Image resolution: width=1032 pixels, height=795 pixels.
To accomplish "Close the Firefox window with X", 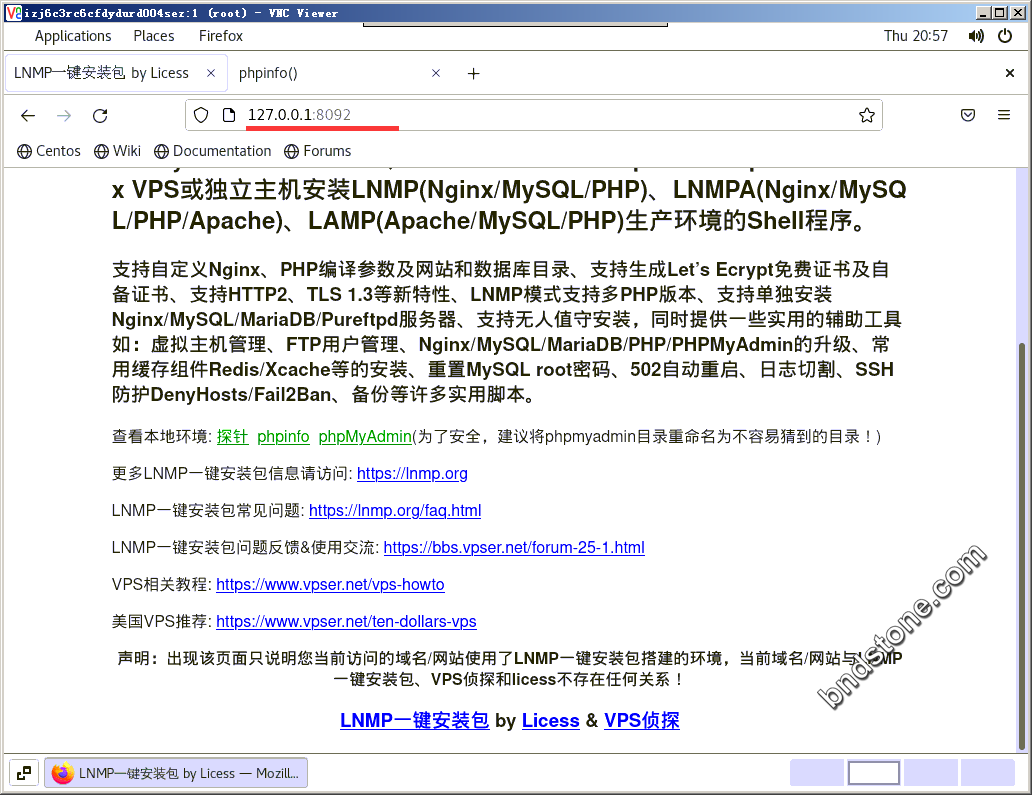I will click(1010, 73).
